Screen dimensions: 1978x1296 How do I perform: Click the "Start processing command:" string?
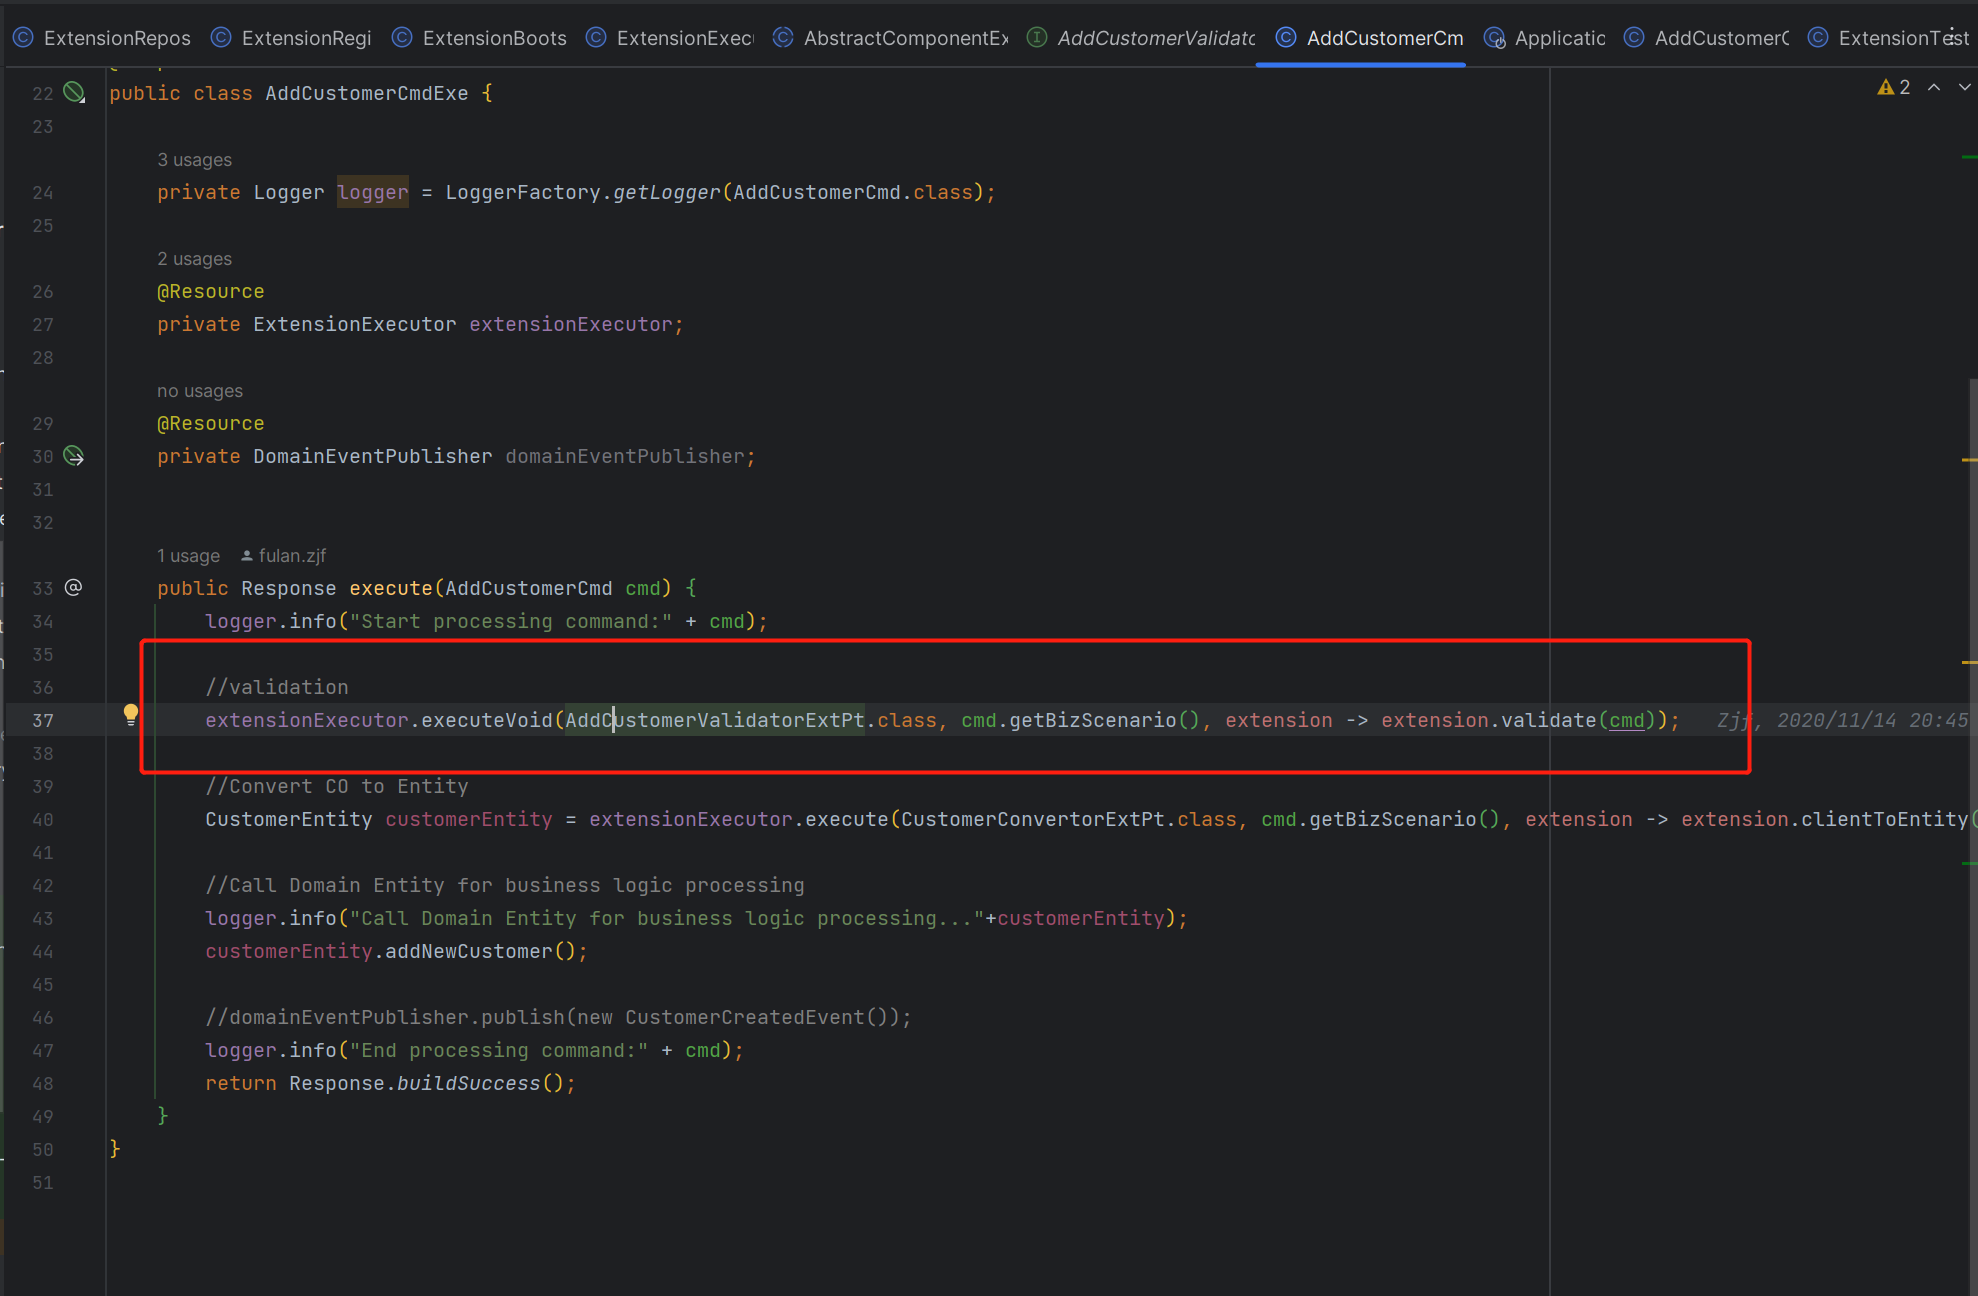click(511, 621)
